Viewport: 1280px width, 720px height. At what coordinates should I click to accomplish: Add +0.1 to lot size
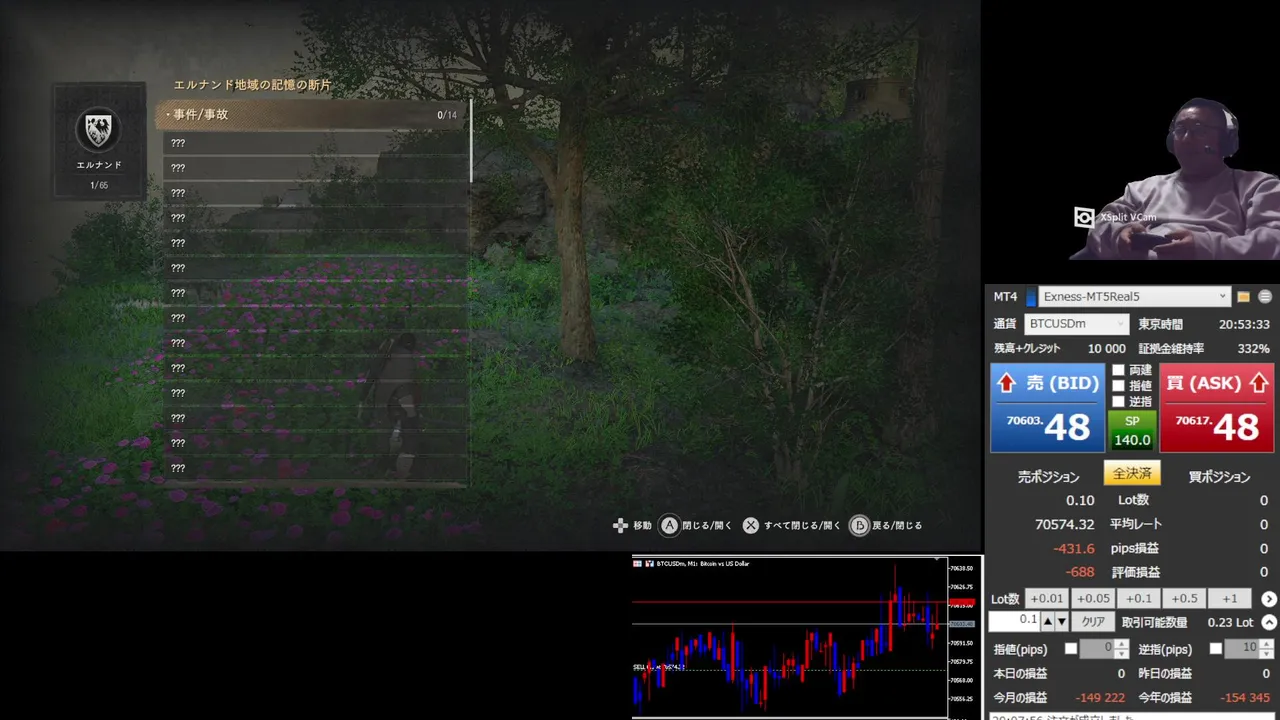[1139, 599]
